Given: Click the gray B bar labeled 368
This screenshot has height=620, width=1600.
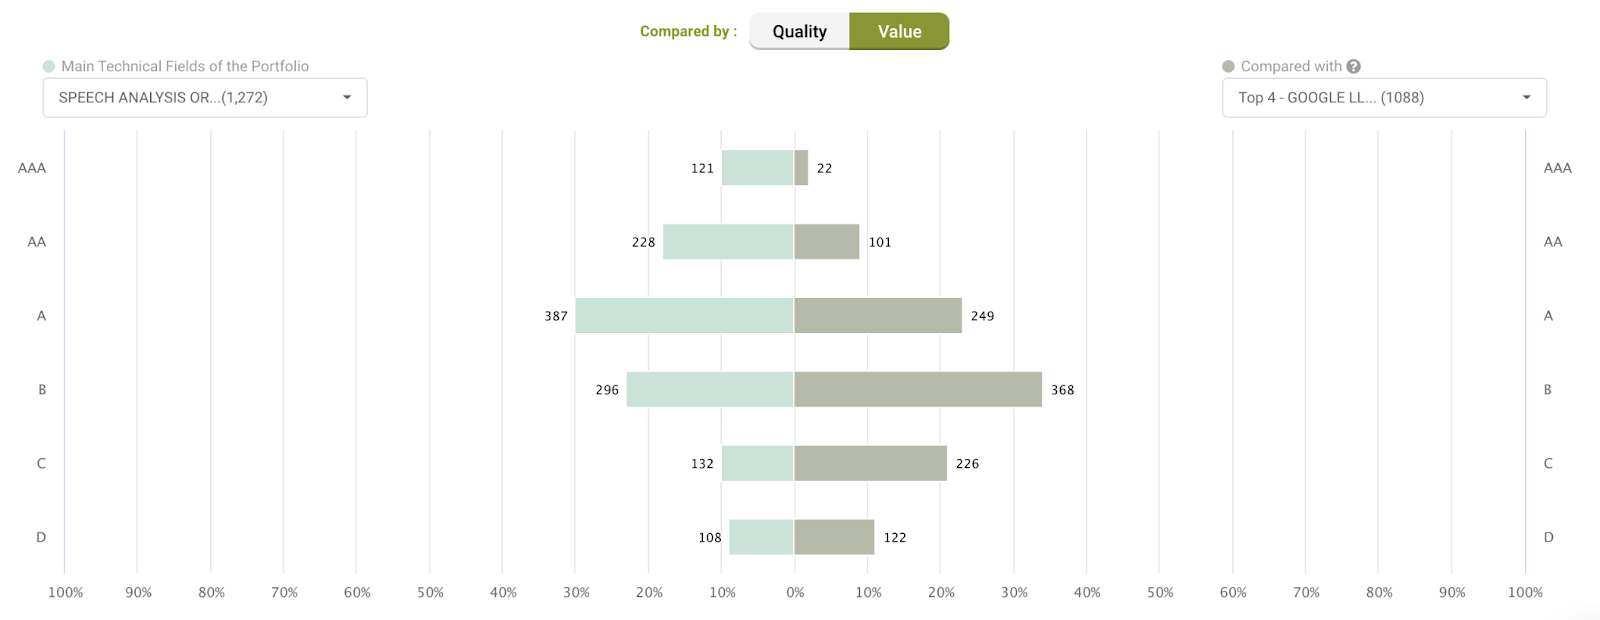Looking at the screenshot, I should point(918,390).
